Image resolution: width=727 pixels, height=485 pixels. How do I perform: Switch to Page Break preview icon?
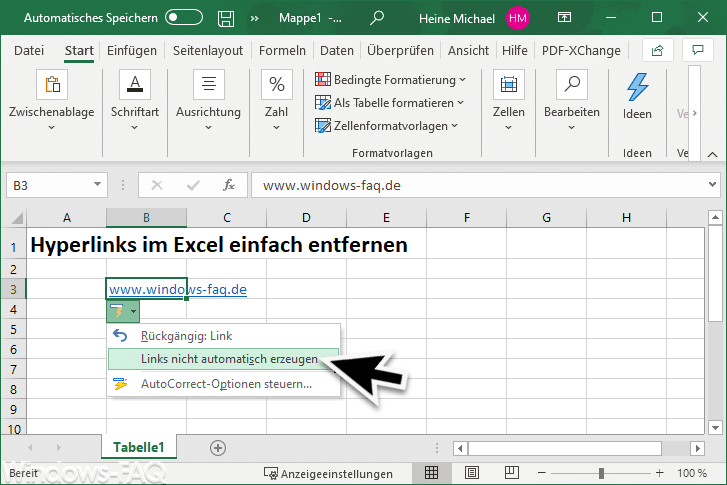click(512, 472)
